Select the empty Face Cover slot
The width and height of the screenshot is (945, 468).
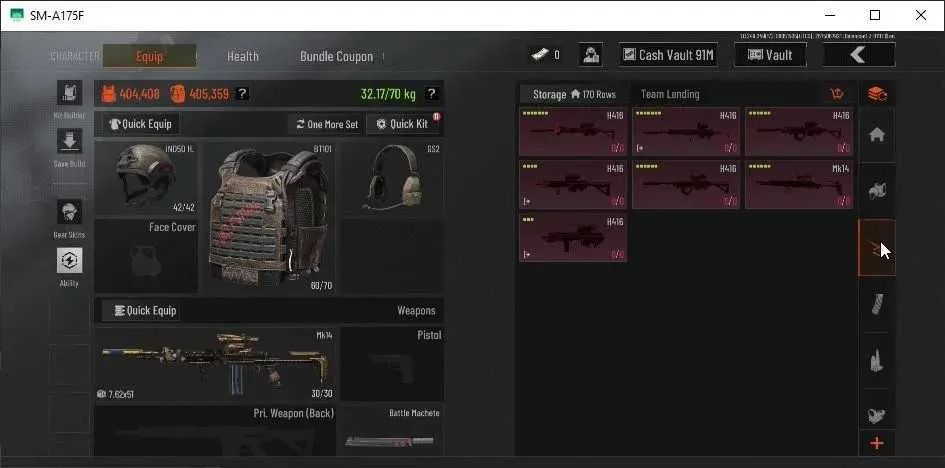[146, 256]
